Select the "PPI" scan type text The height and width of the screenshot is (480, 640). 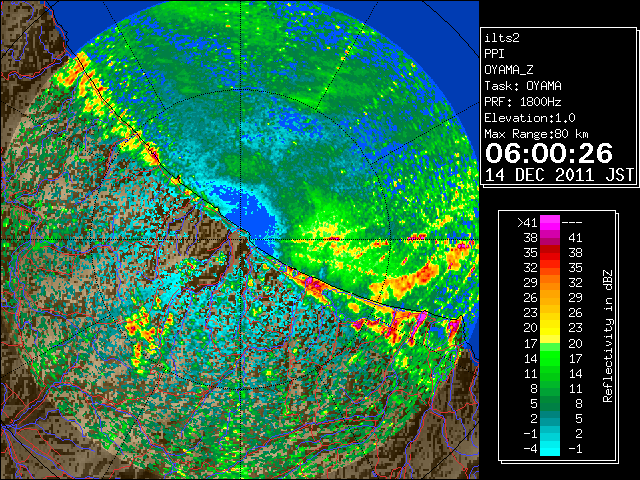click(494, 54)
